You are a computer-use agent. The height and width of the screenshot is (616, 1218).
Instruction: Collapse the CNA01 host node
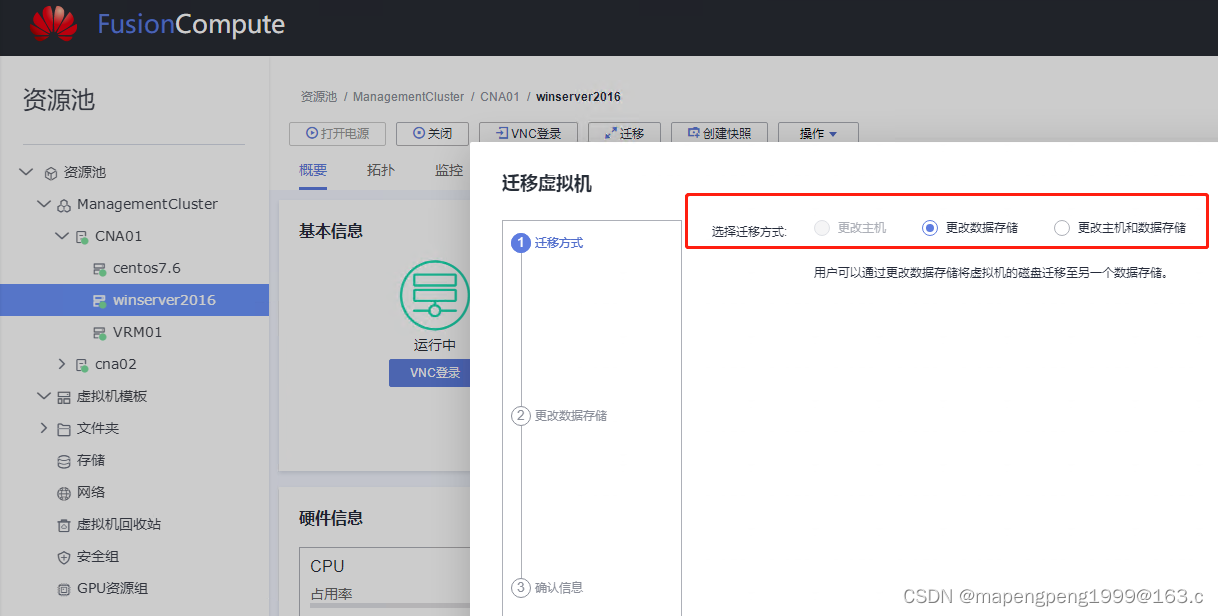(62, 236)
